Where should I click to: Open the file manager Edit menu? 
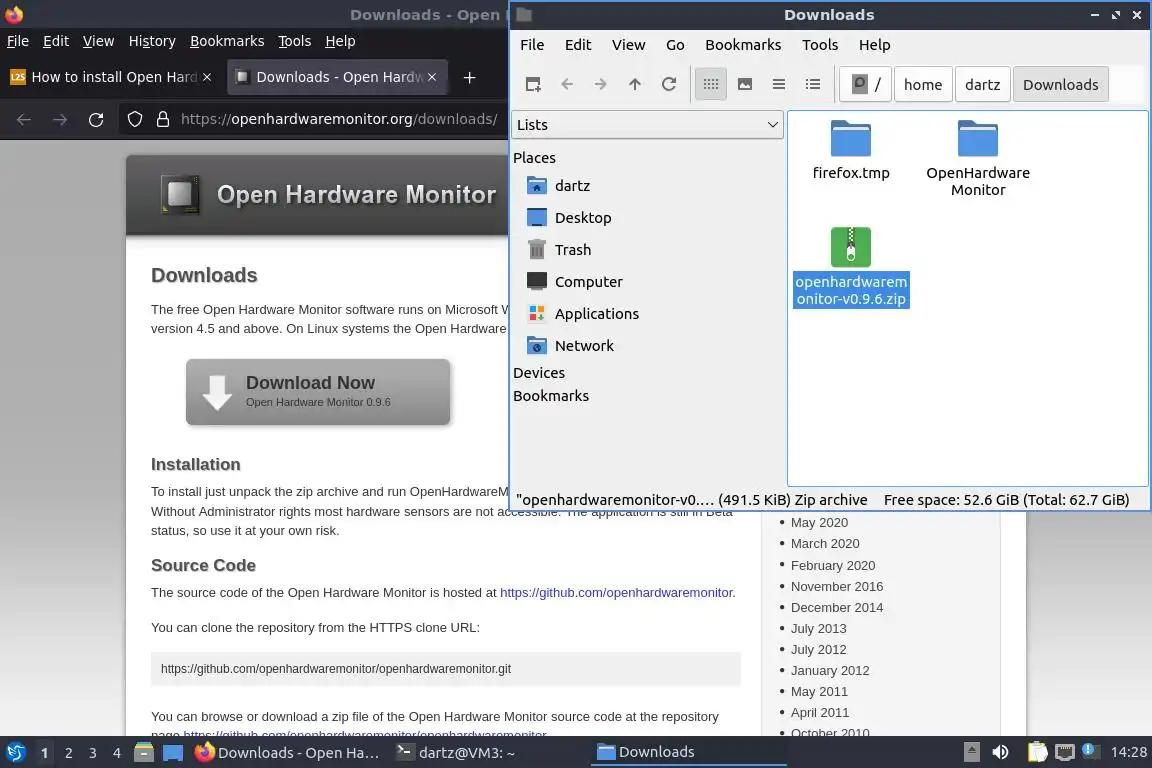[x=577, y=45]
